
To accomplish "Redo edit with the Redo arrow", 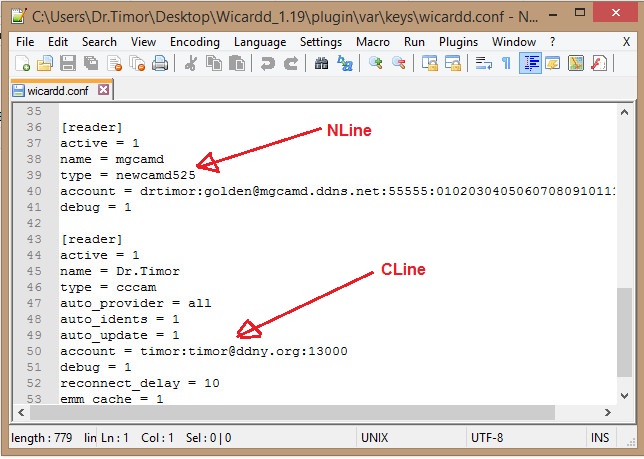I will (x=291, y=64).
